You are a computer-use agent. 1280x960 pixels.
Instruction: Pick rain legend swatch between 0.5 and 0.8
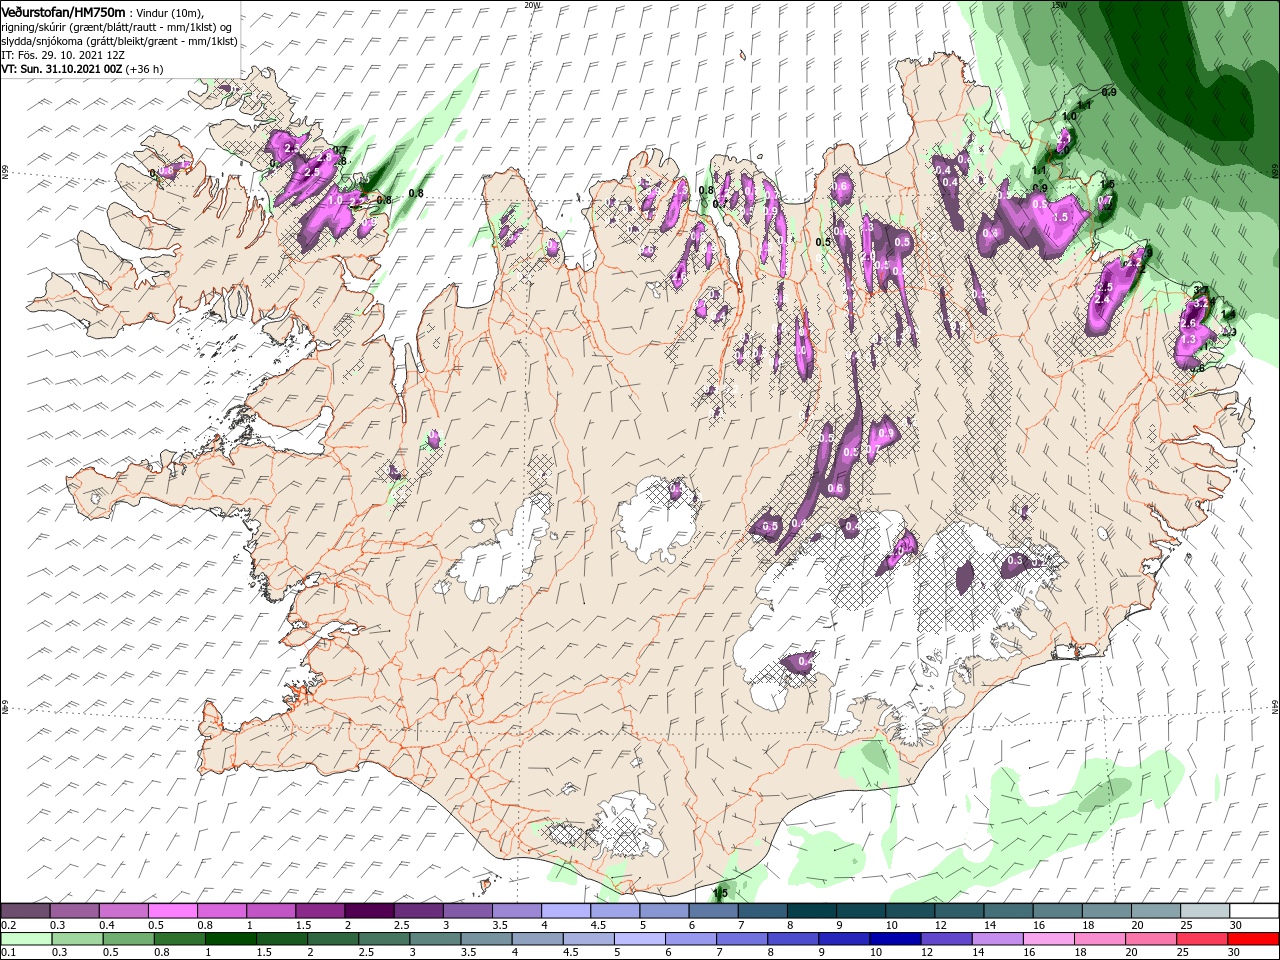point(128,939)
